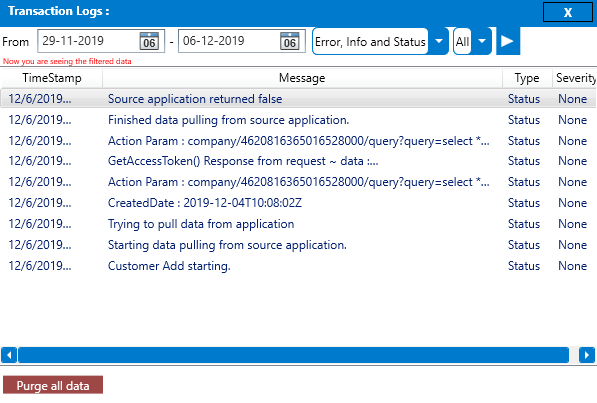The height and width of the screenshot is (403, 597).
Task: Click the horizontal scrollbar right arrow
Action: 587,355
